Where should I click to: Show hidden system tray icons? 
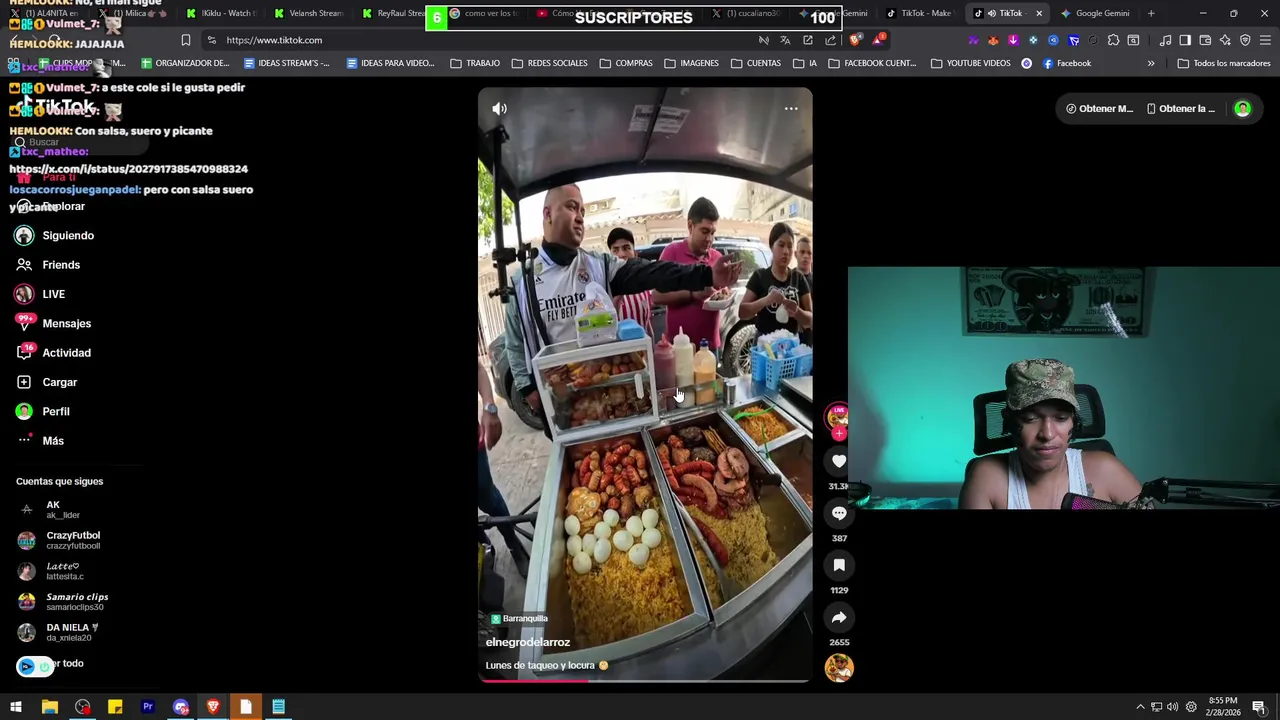tap(1140, 707)
